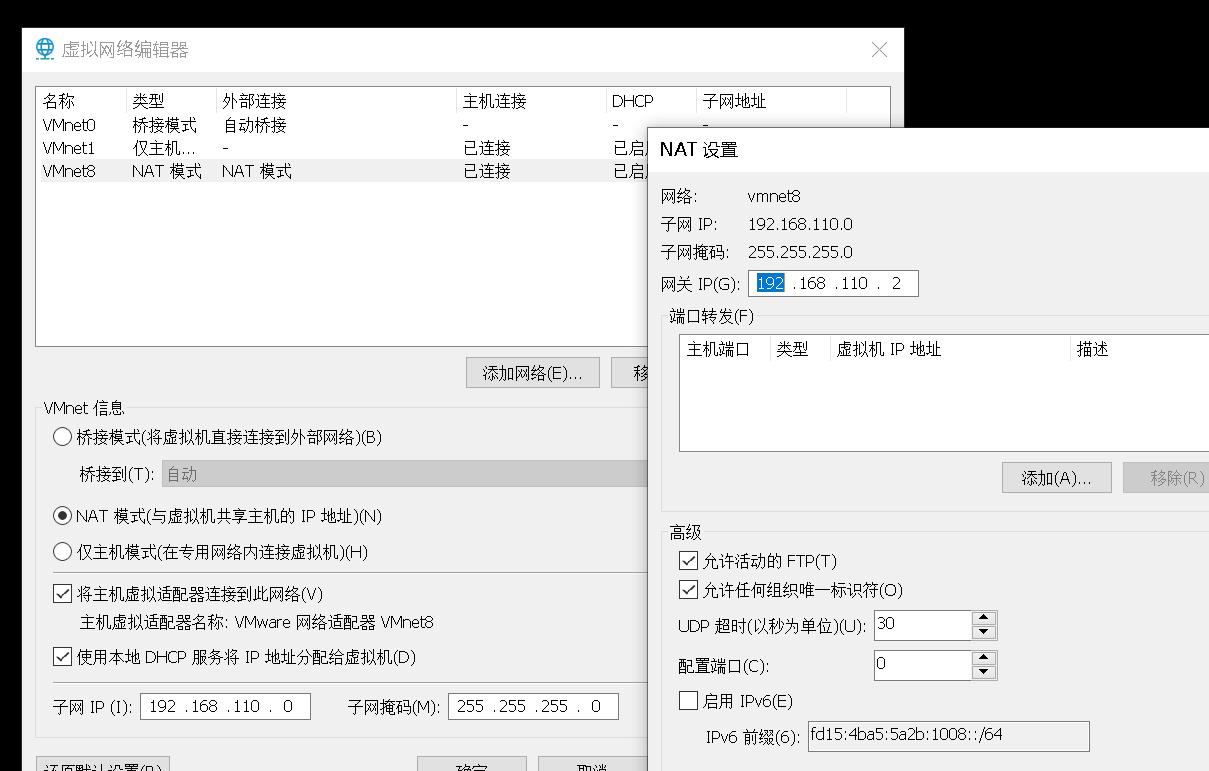Click the 网关 IP field in NAT 设置
The image size is (1209, 771).
[833, 283]
